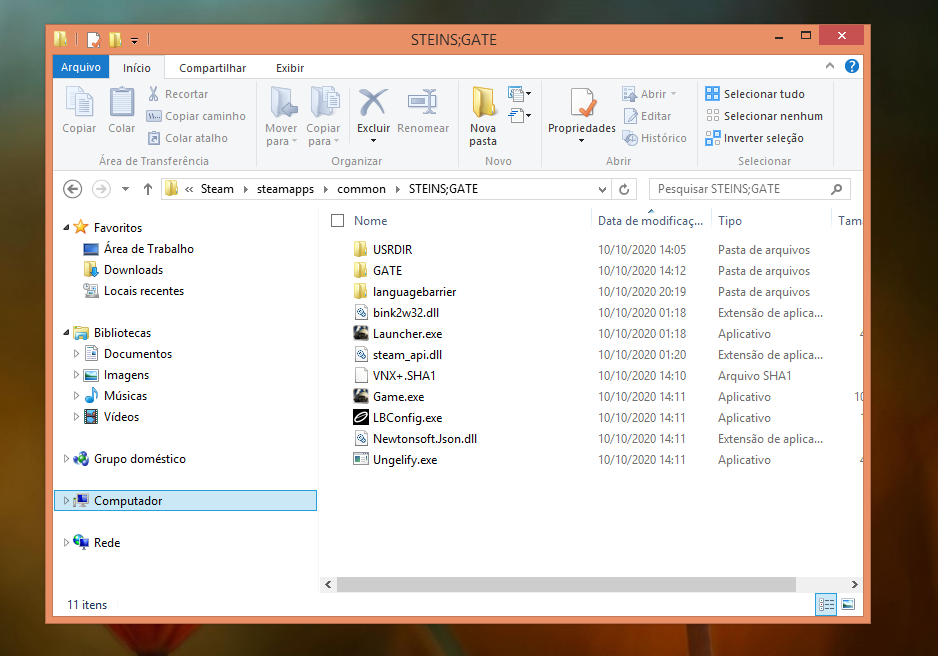
Task: Click the Copiar ribbon icon
Action: coord(79,109)
